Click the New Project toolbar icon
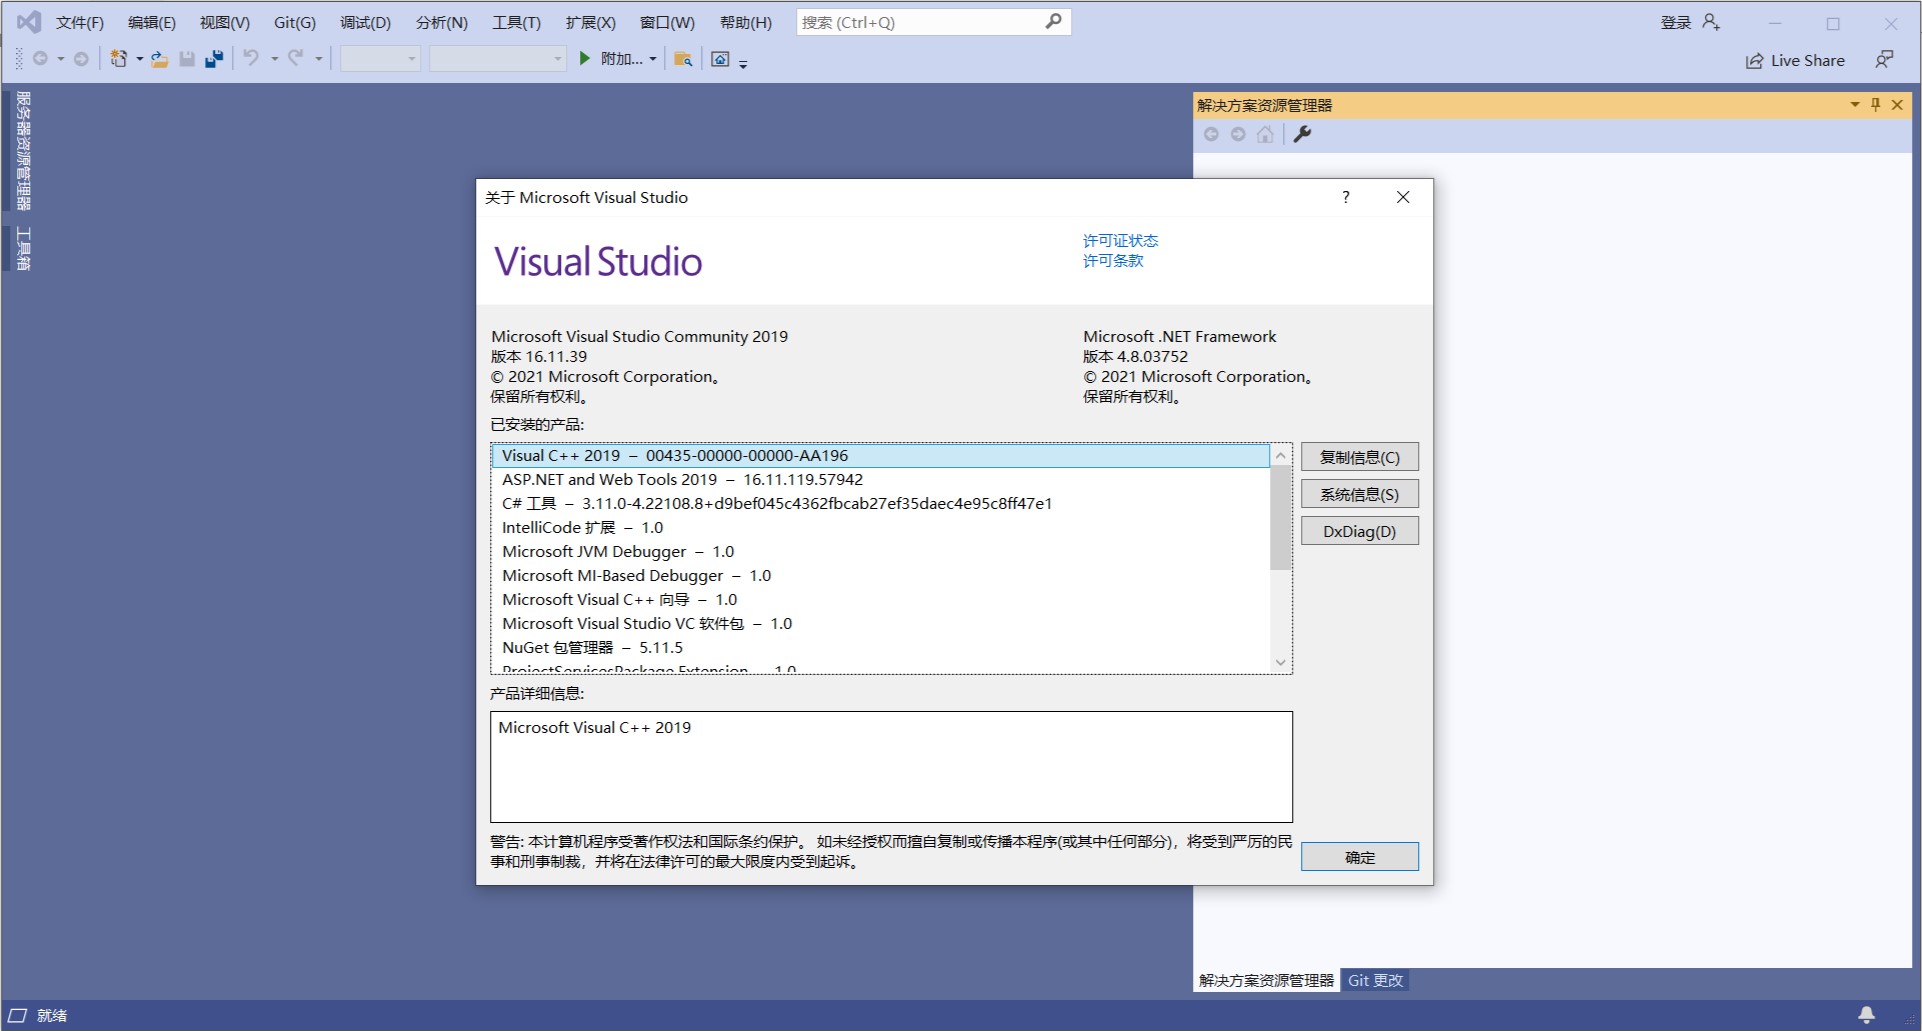The height and width of the screenshot is (1031, 1922). (118, 59)
